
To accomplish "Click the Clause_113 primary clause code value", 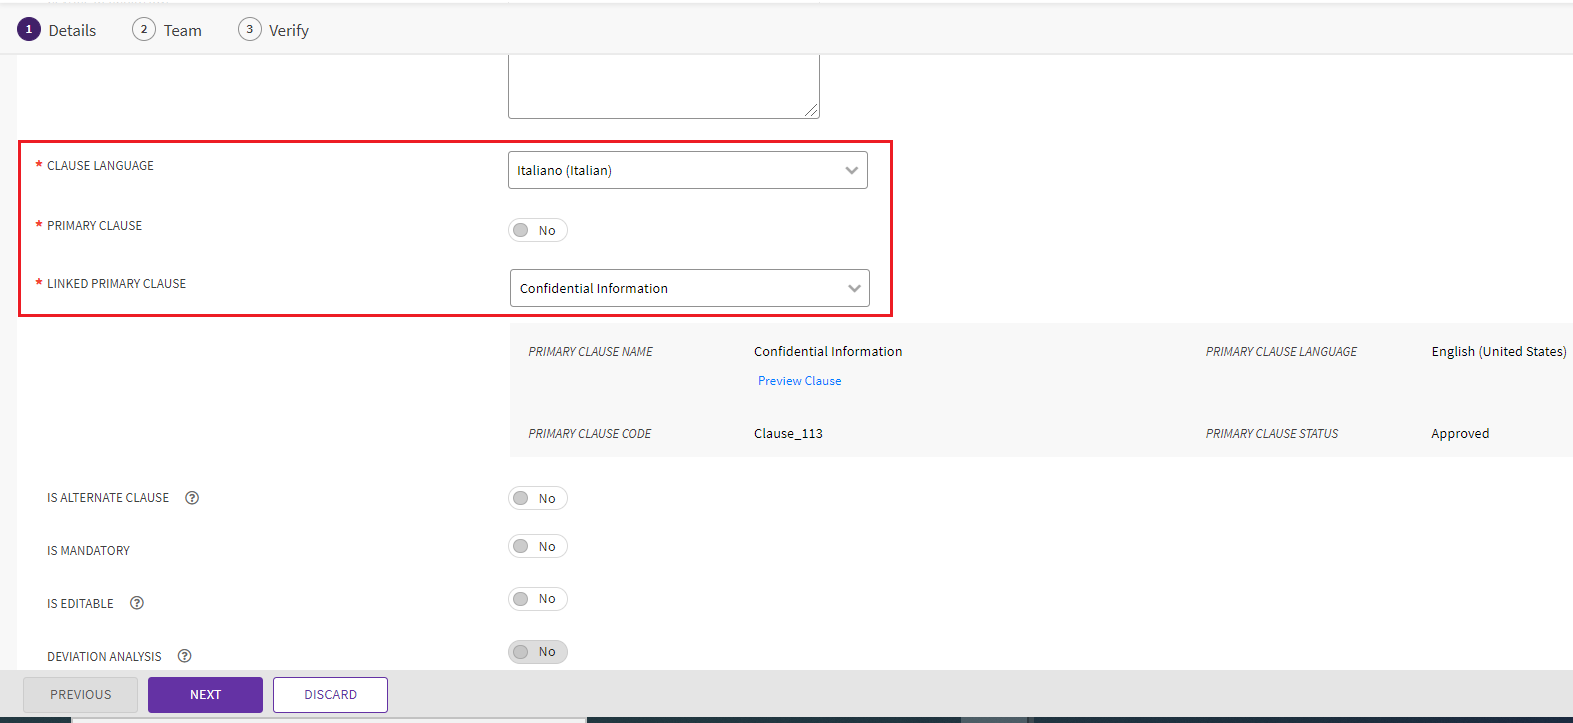I will [x=788, y=434].
